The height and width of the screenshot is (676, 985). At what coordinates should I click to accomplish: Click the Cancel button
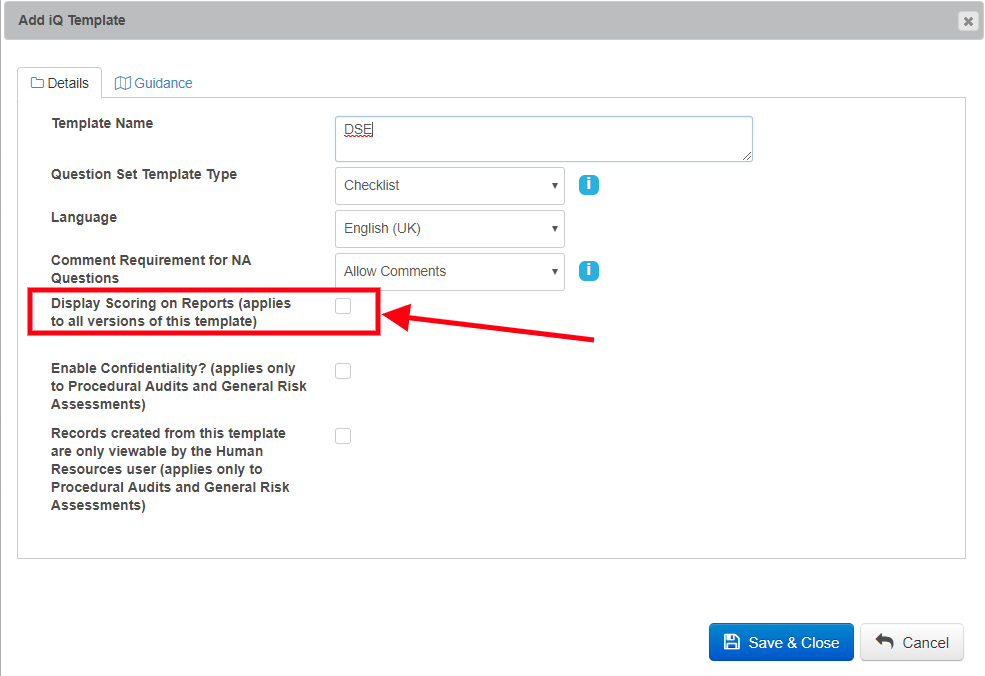pos(911,642)
